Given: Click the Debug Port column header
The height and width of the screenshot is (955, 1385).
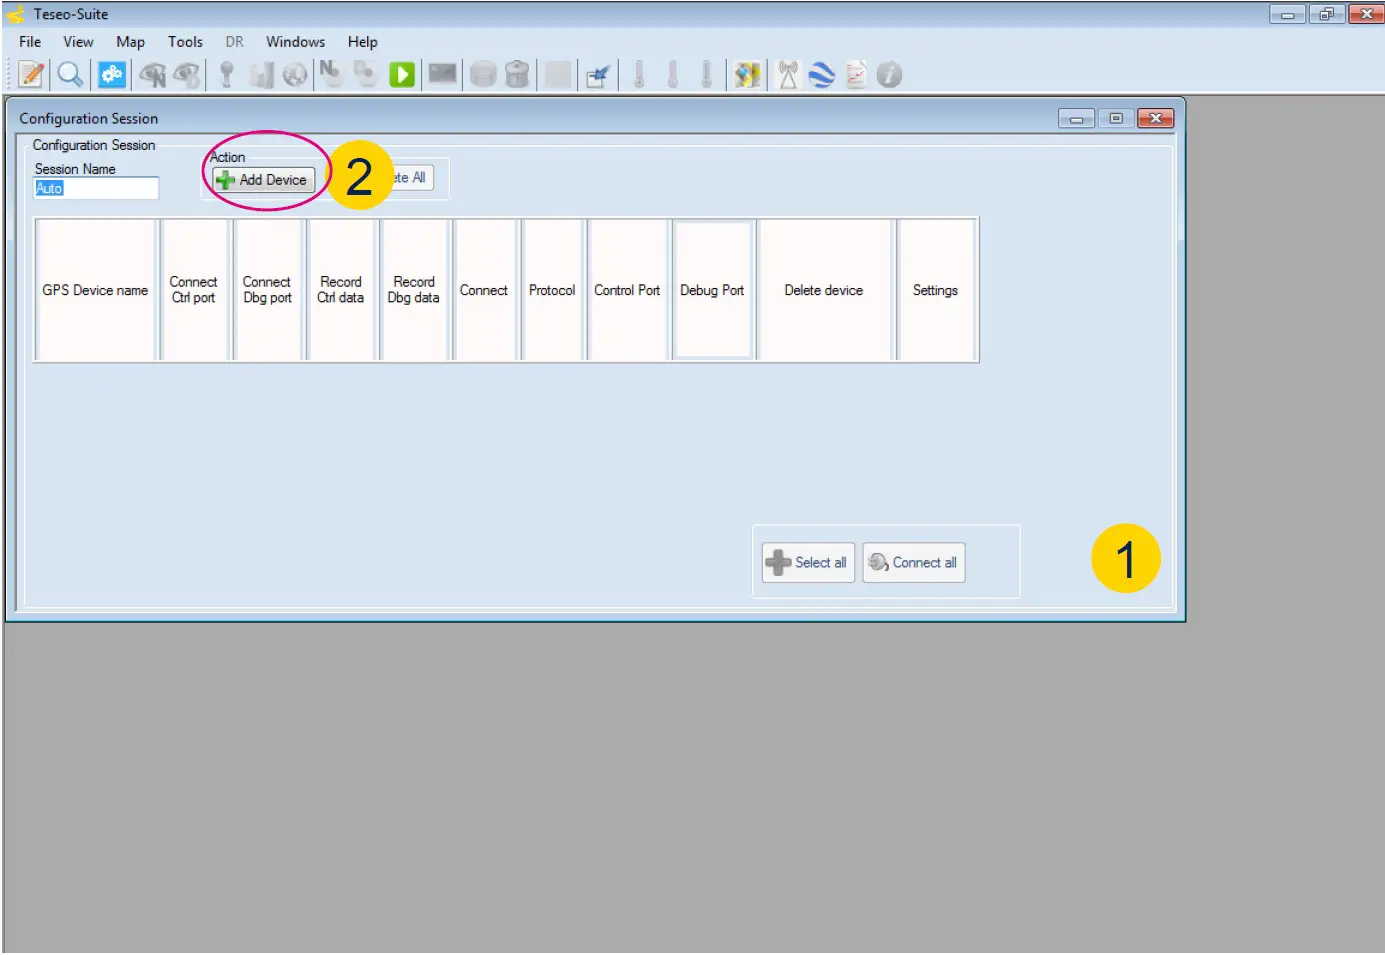Looking at the screenshot, I should click(712, 290).
